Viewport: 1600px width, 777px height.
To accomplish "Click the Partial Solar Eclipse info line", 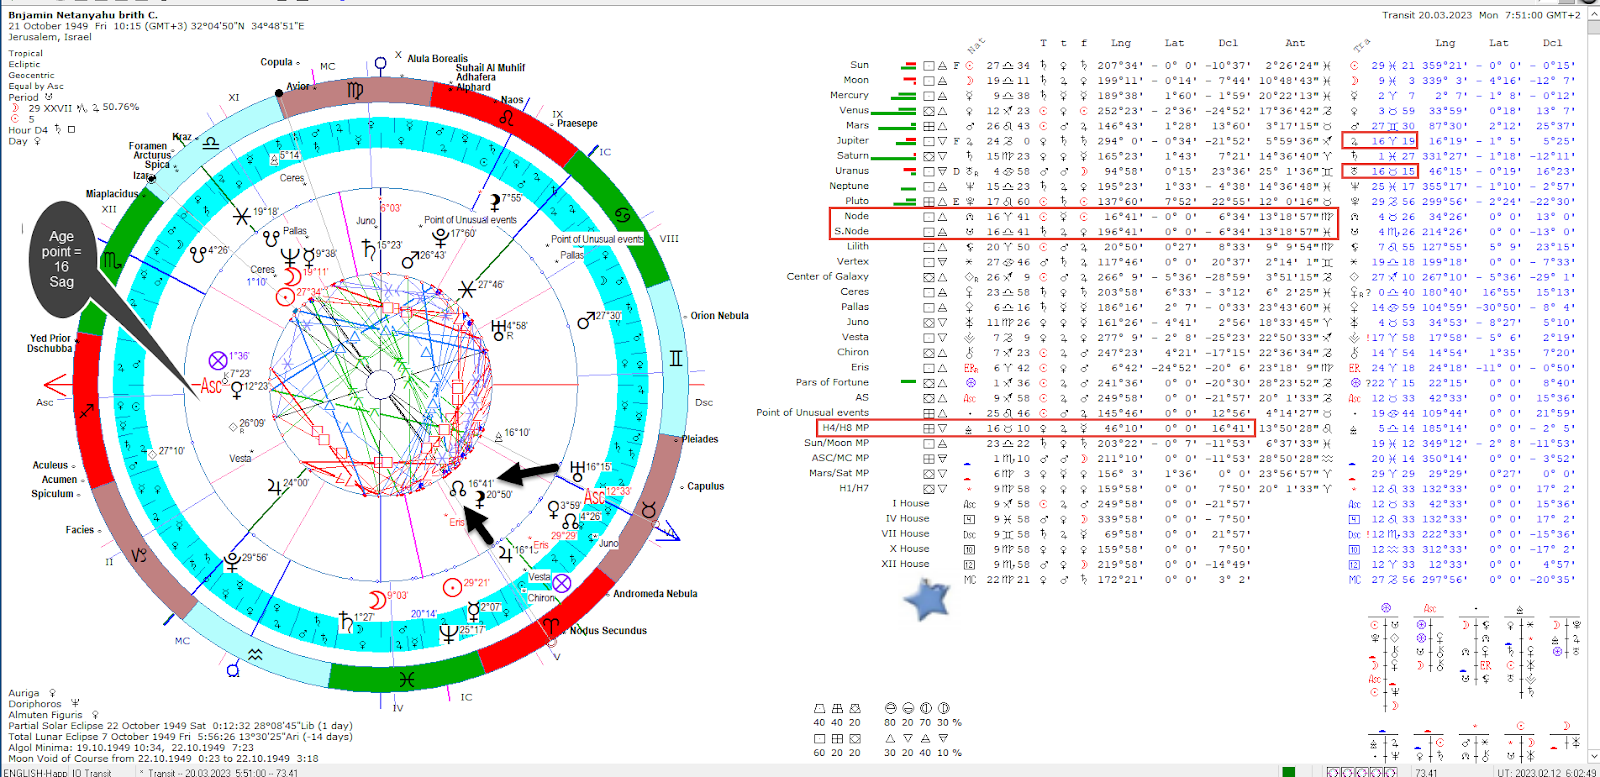I will coord(180,726).
